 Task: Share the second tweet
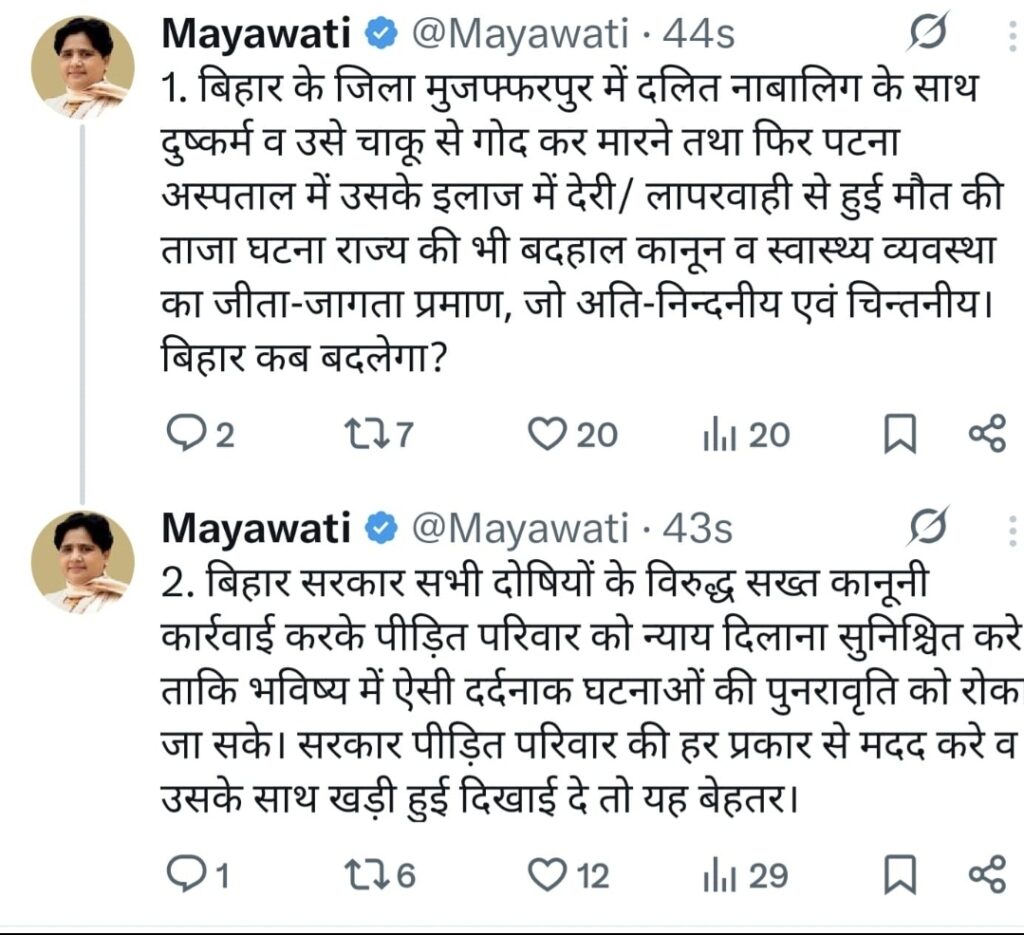point(987,874)
